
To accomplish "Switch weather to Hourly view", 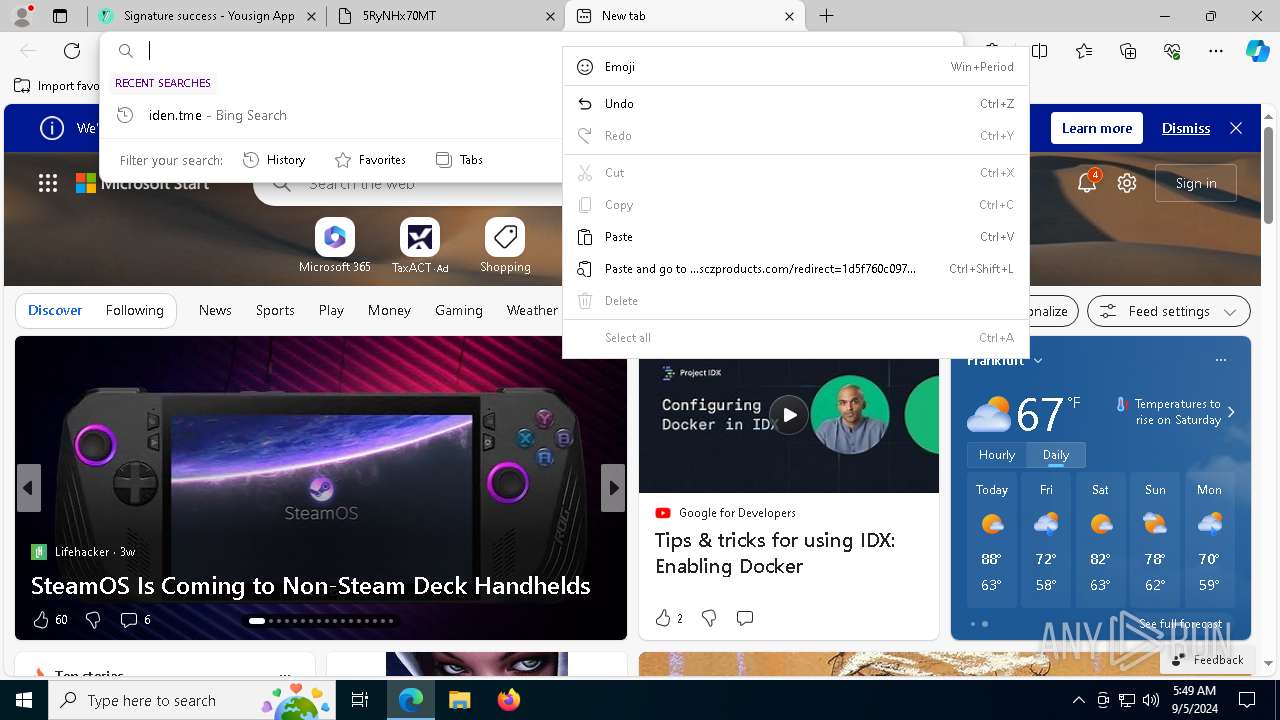I will tap(997, 455).
